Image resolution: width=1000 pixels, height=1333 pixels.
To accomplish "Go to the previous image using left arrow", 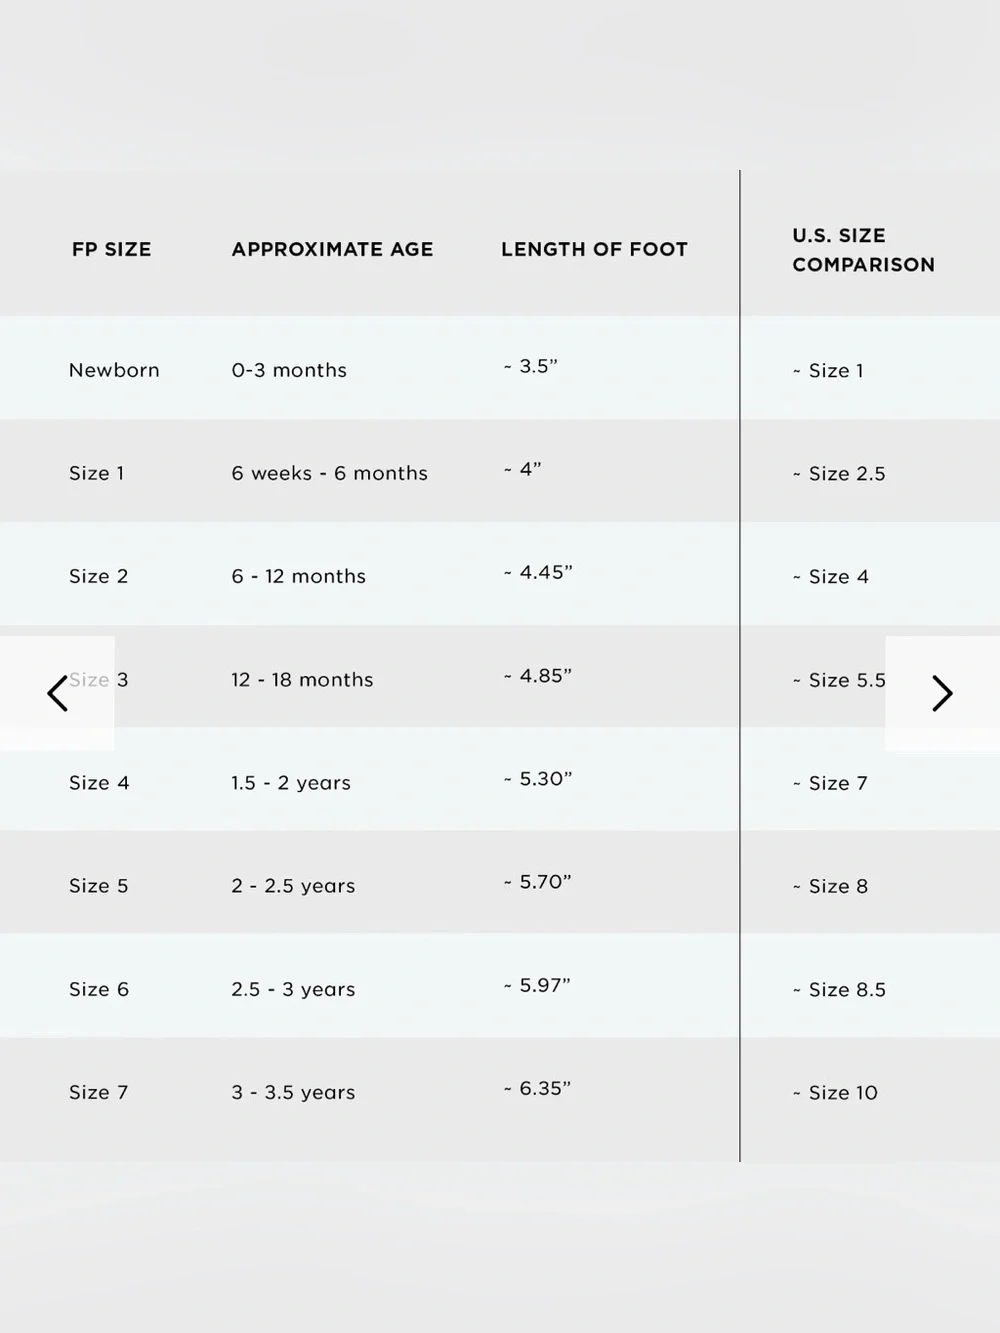I will coord(57,693).
